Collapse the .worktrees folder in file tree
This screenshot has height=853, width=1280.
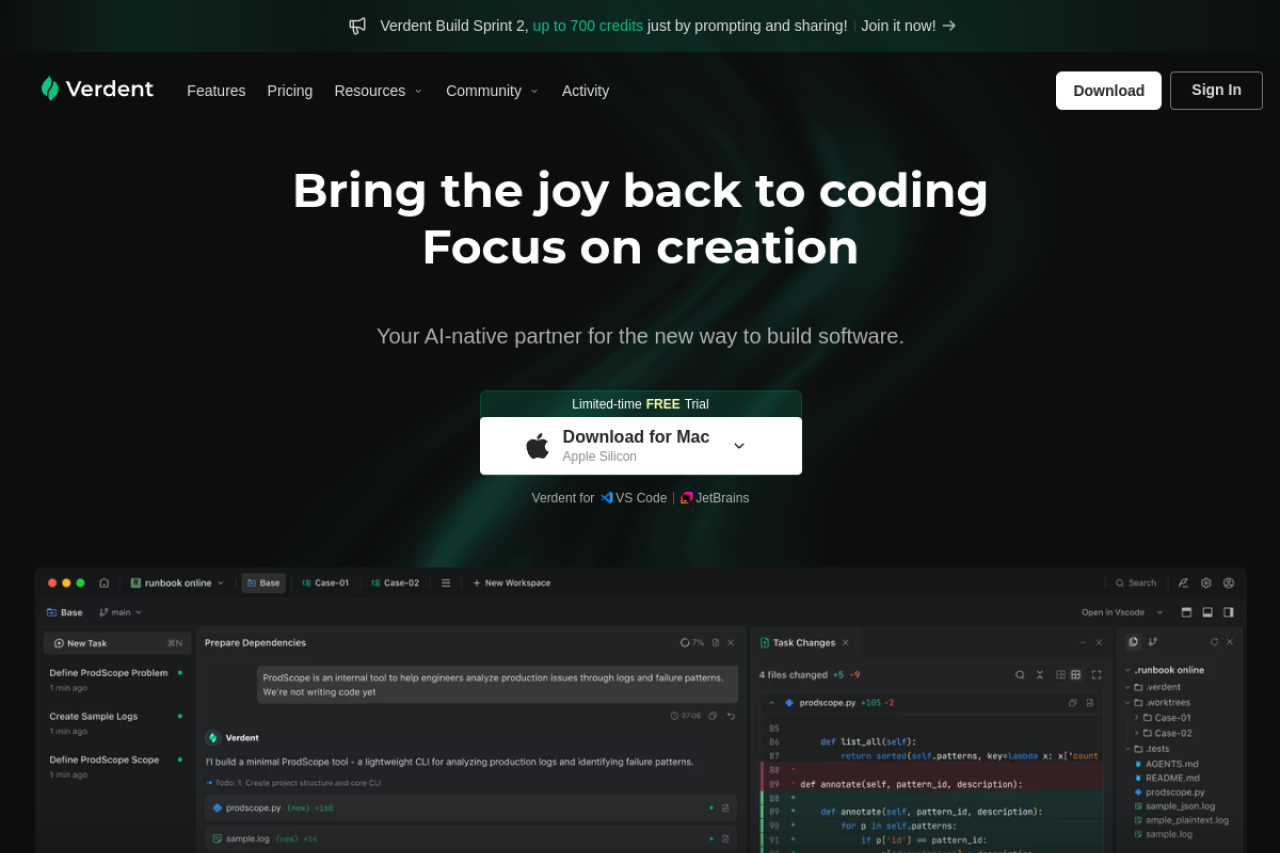tap(1128, 702)
